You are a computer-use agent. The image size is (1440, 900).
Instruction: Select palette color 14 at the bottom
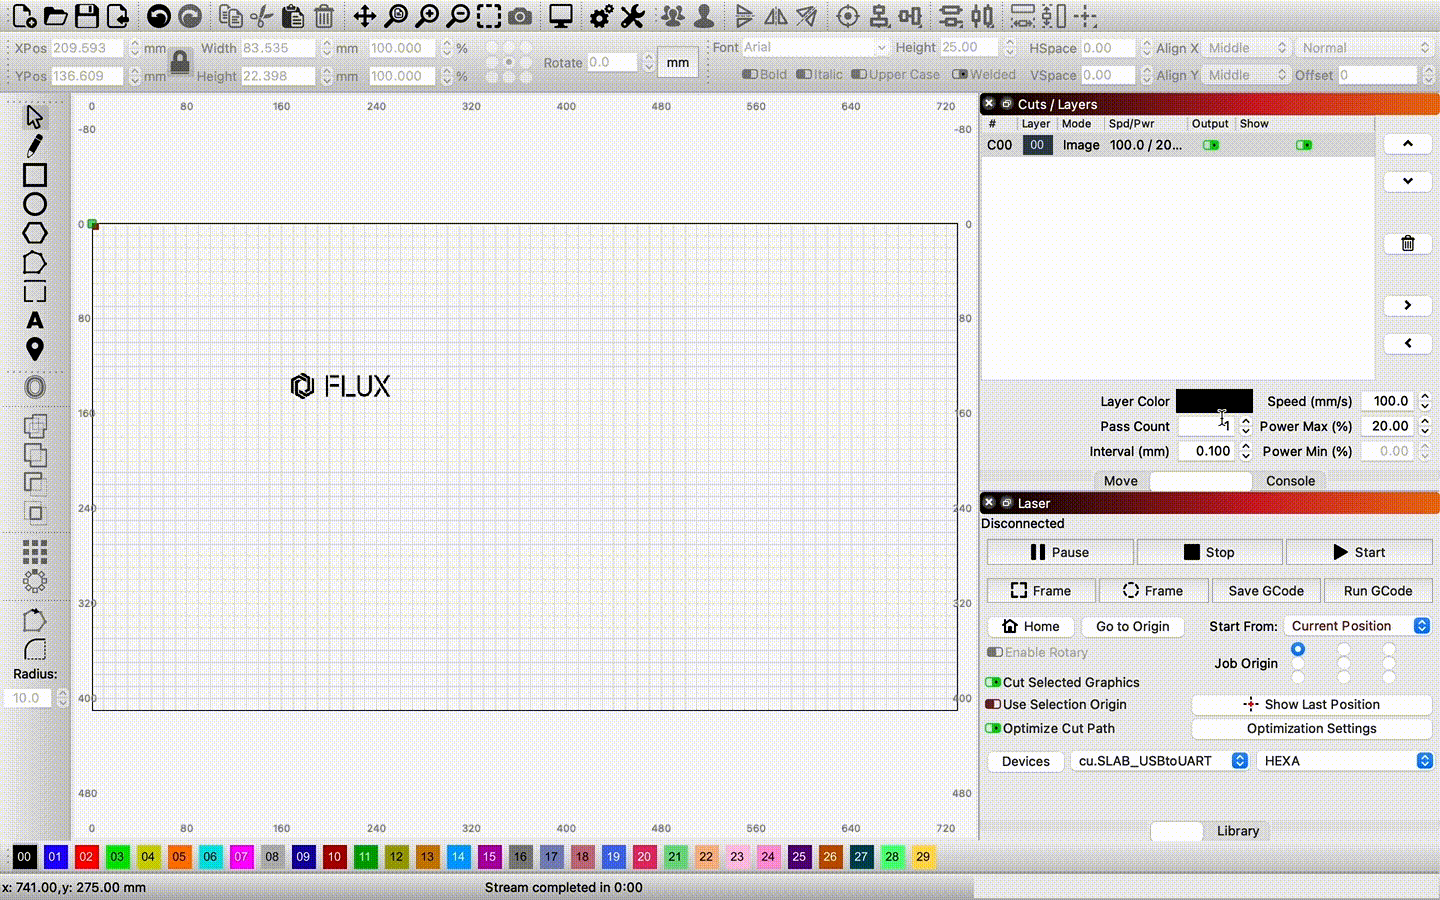458,857
